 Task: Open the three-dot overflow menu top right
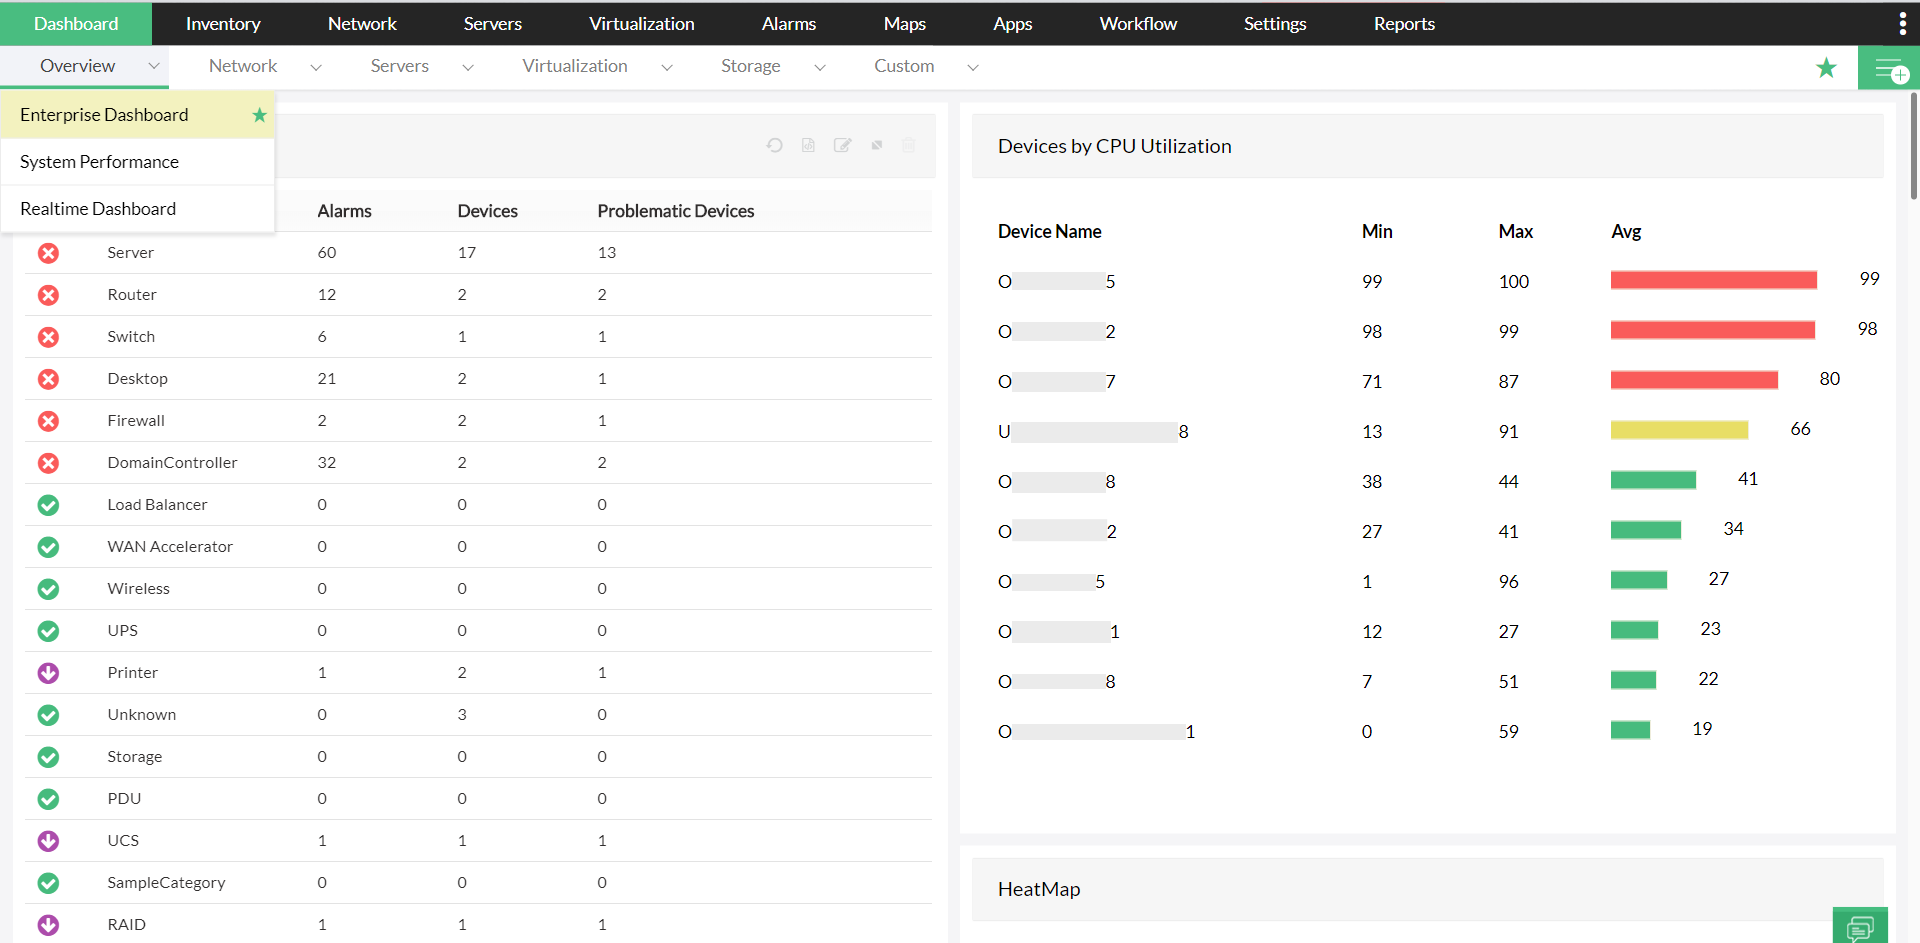tap(1903, 22)
